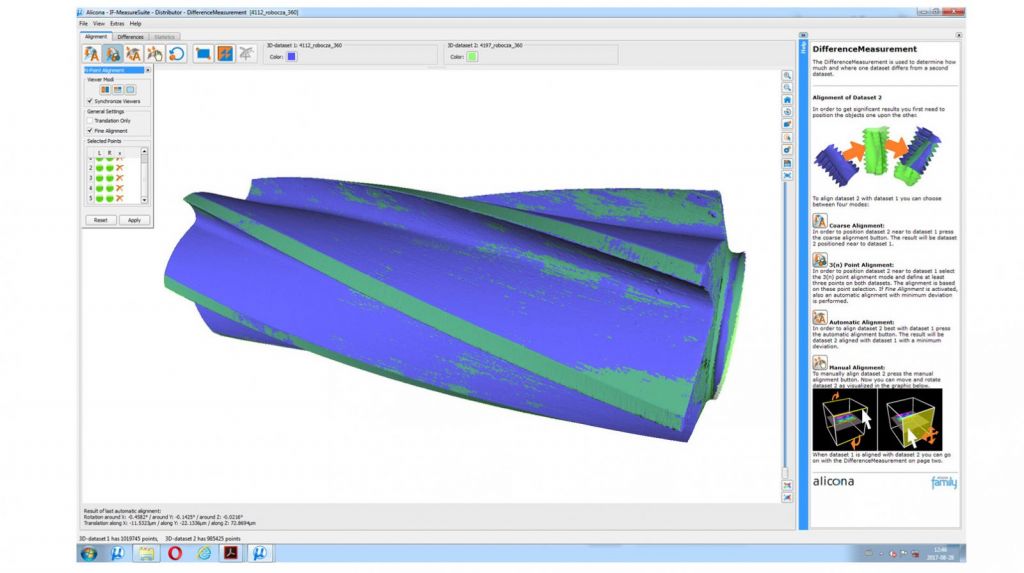
Task: Choose side-by-side viewer mode icon
Action: [104, 90]
